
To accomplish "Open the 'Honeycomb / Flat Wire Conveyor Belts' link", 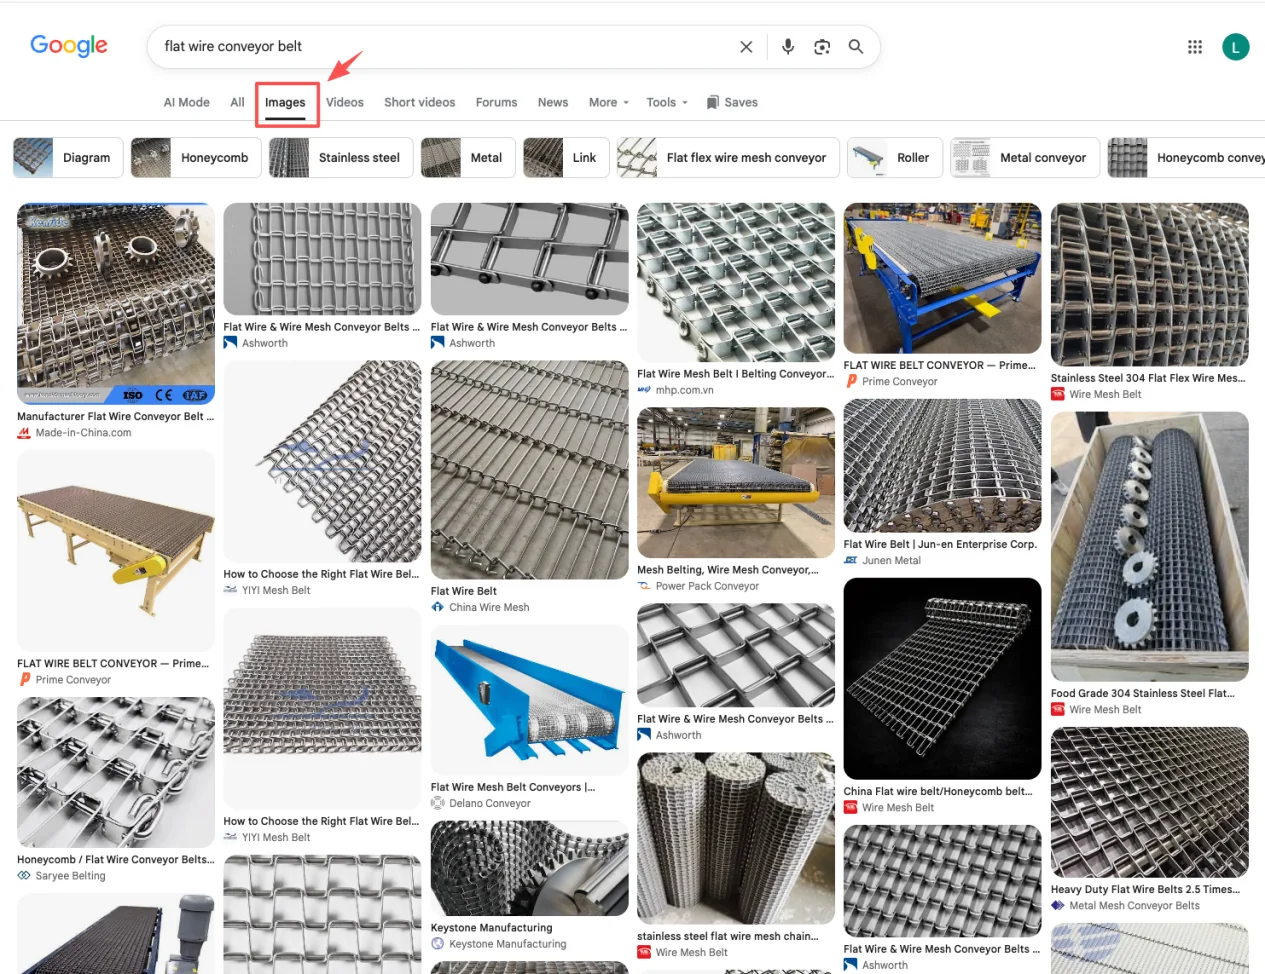I will (115, 859).
